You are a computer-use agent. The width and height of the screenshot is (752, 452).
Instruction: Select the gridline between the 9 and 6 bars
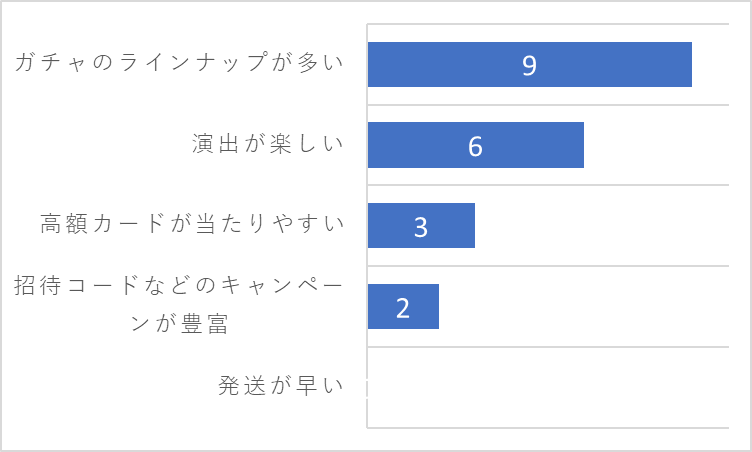548,105
